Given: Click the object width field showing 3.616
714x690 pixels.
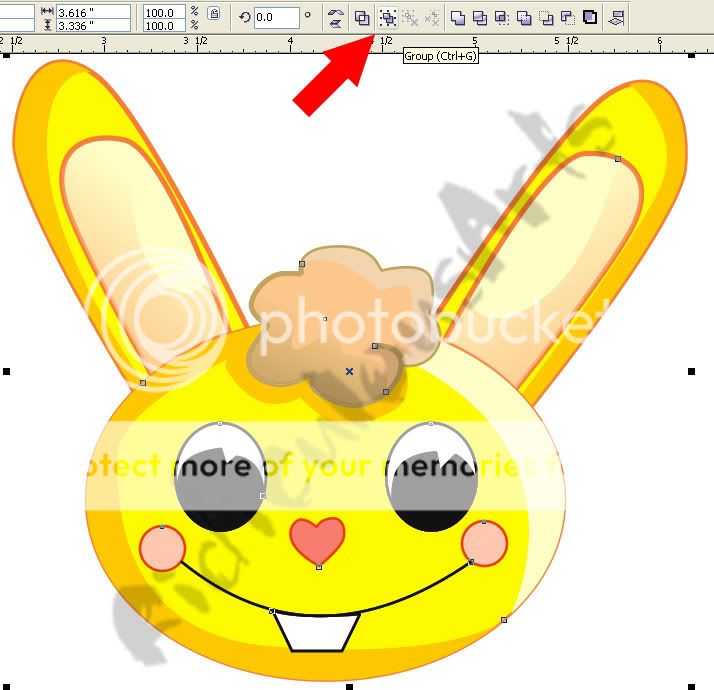Looking at the screenshot, I should click(x=94, y=10).
